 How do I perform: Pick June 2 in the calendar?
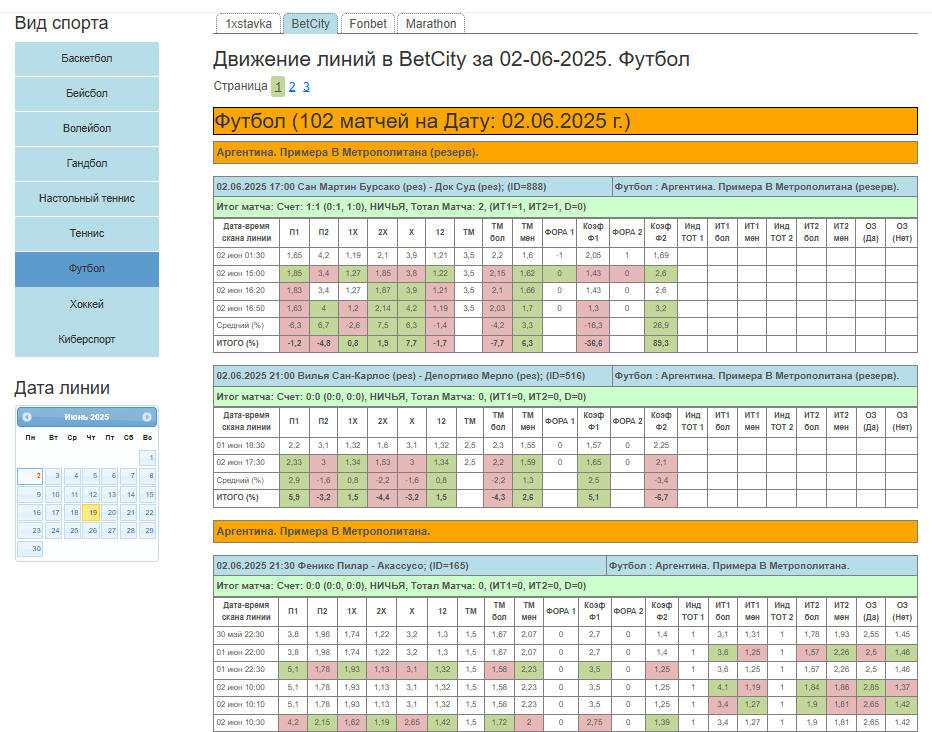pyautogui.click(x=30, y=476)
